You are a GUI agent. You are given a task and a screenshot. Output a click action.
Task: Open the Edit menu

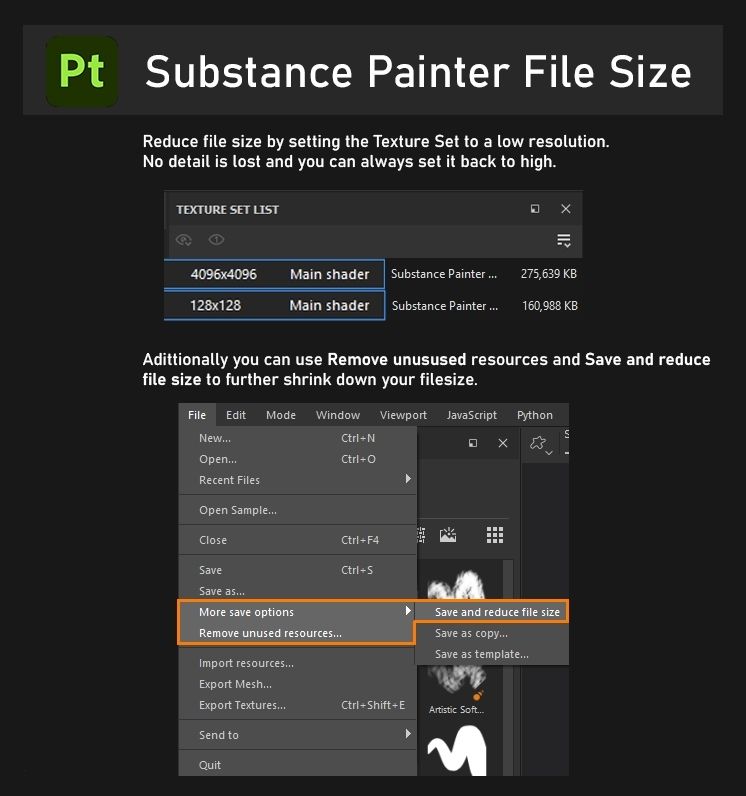point(236,415)
